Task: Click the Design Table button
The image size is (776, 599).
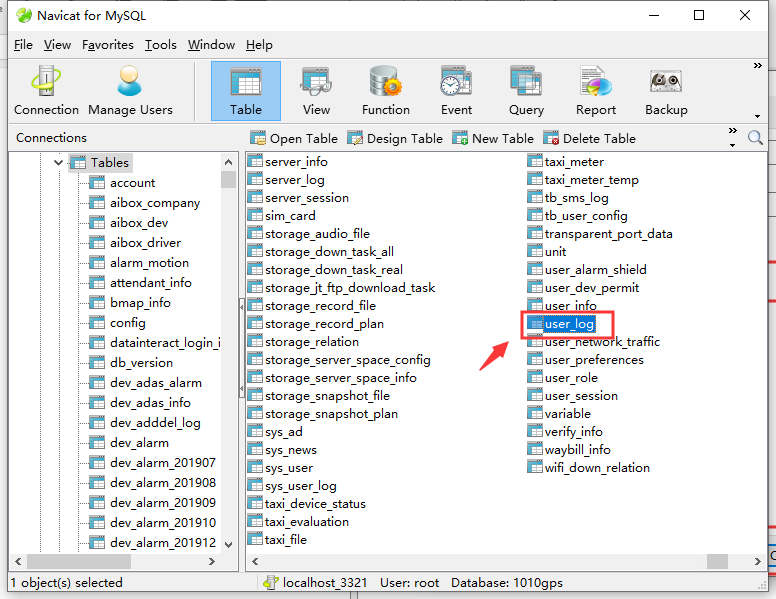Action: pos(394,138)
